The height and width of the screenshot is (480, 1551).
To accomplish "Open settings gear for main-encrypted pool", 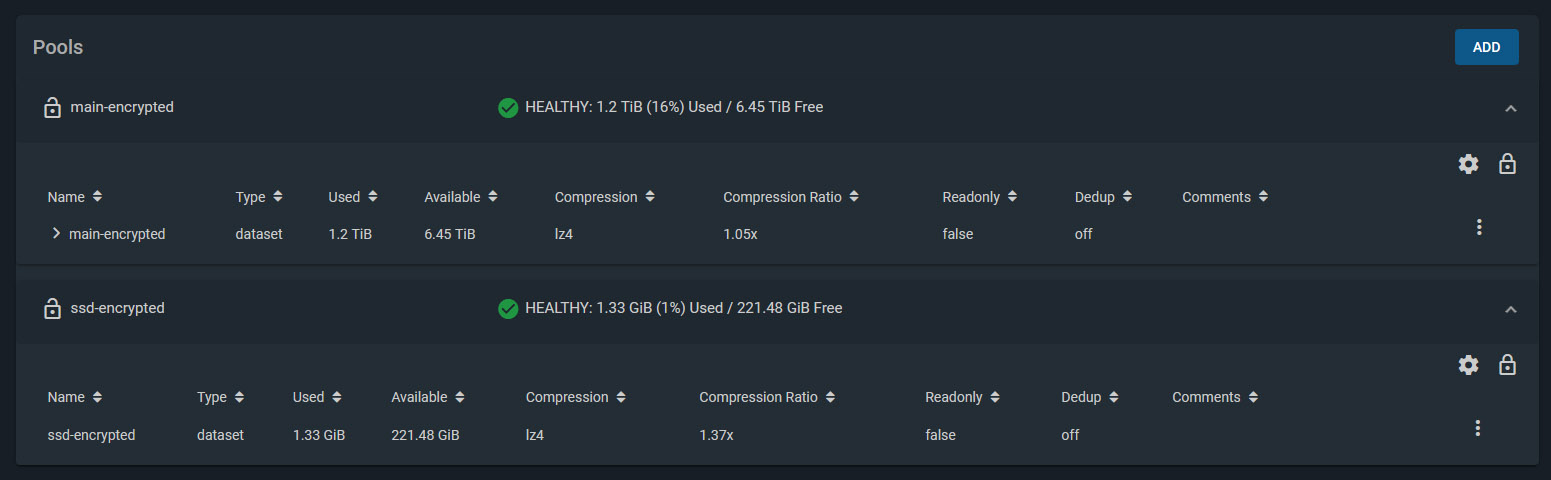I will (x=1468, y=164).
